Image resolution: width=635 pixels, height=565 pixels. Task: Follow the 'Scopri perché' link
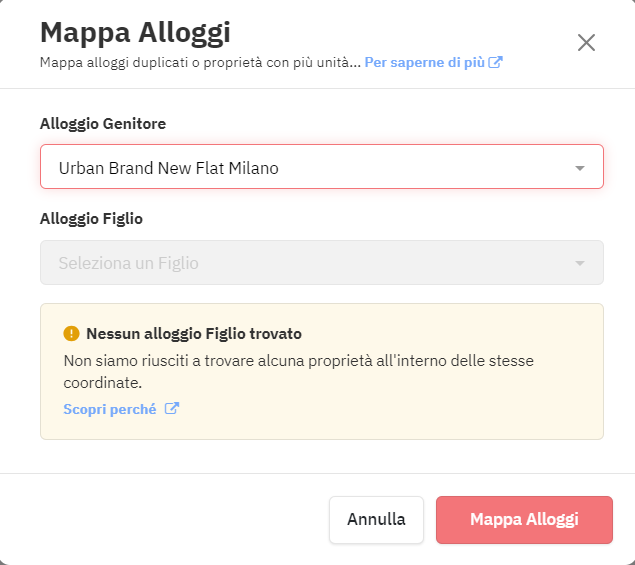click(110, 409)
